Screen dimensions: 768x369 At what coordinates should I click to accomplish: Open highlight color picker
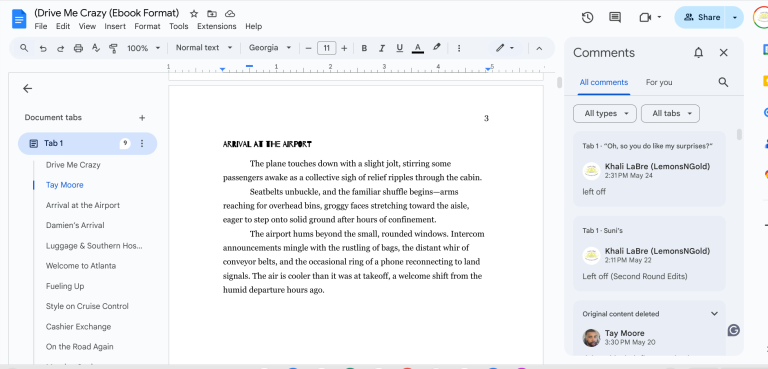tap(436, 48)
